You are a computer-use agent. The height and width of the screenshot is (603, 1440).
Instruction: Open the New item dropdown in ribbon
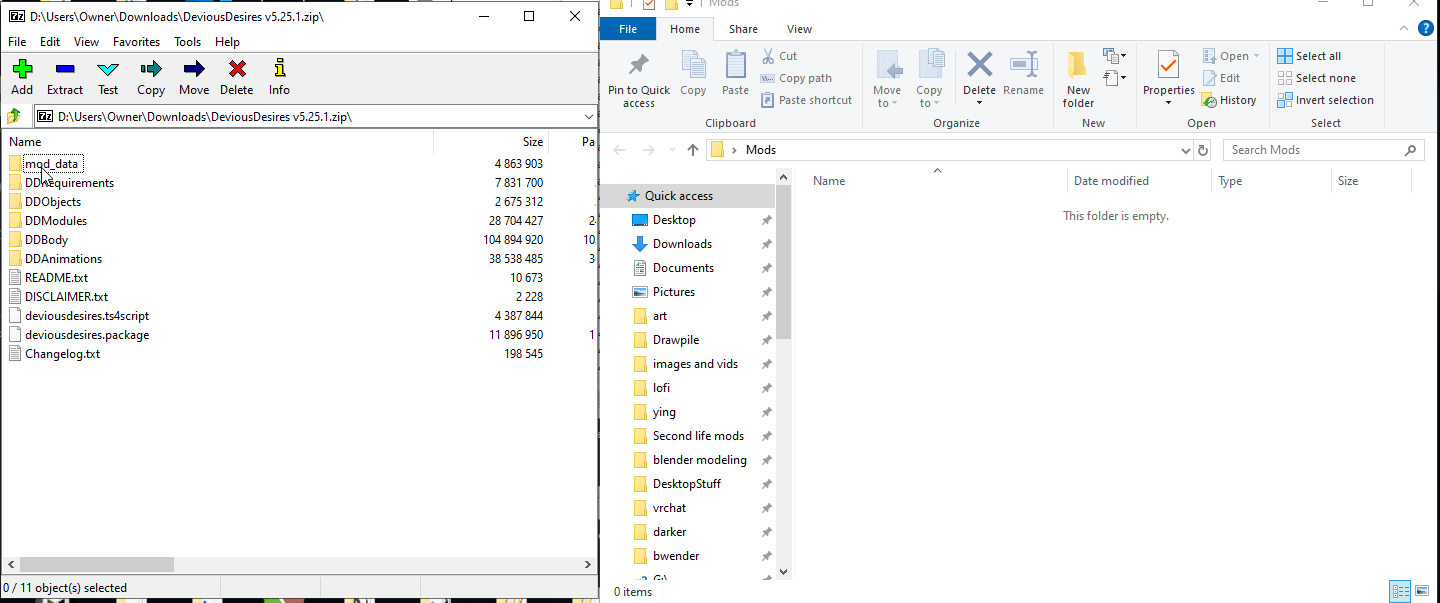(x=1114, y=56)
